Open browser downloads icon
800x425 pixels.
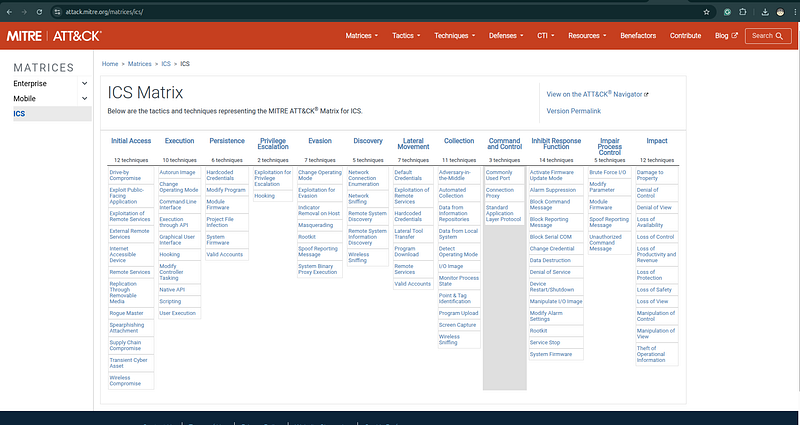[x=765, y=12]
